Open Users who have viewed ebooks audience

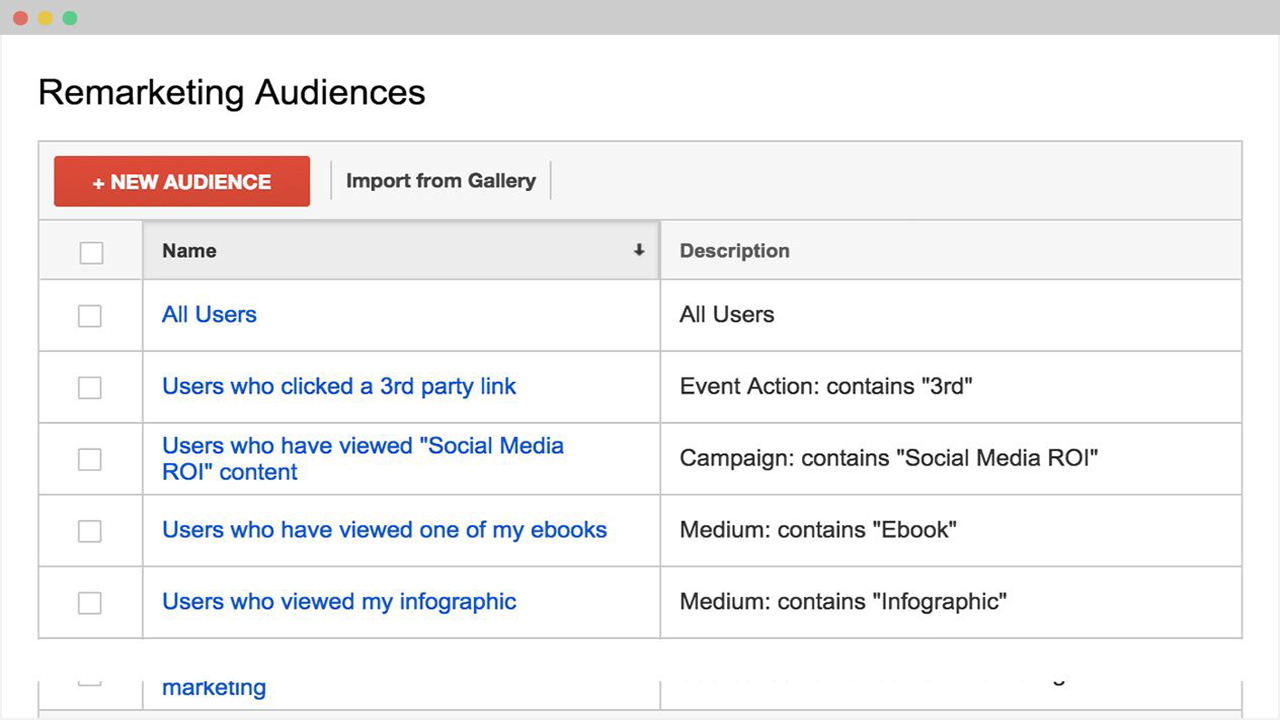coord(384,531)
